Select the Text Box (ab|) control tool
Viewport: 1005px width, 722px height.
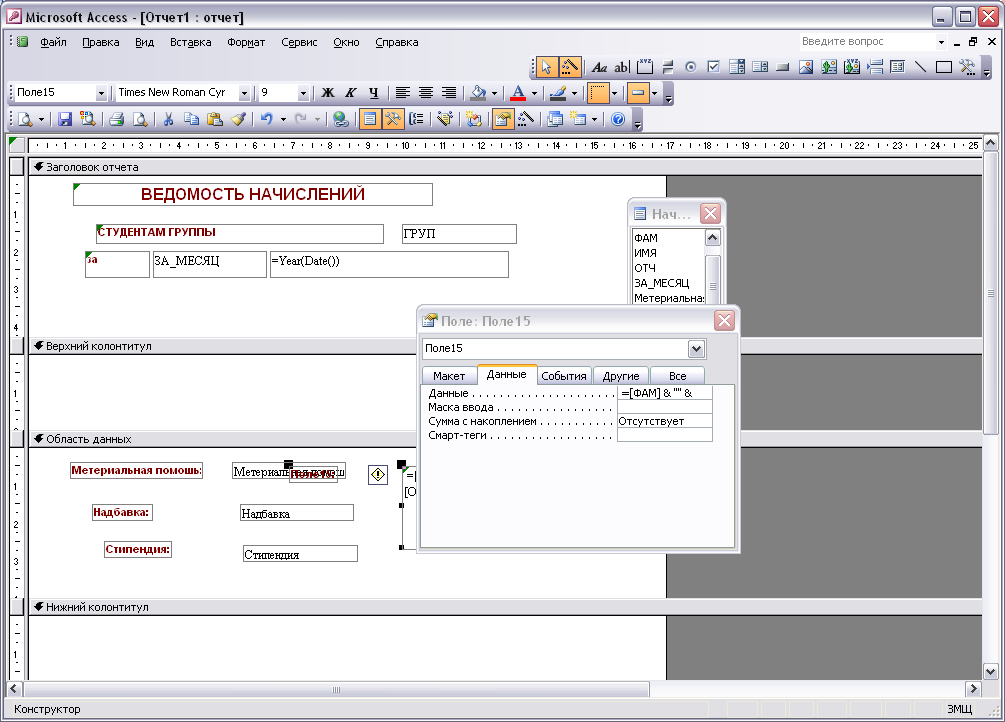[x=622, y=67]
